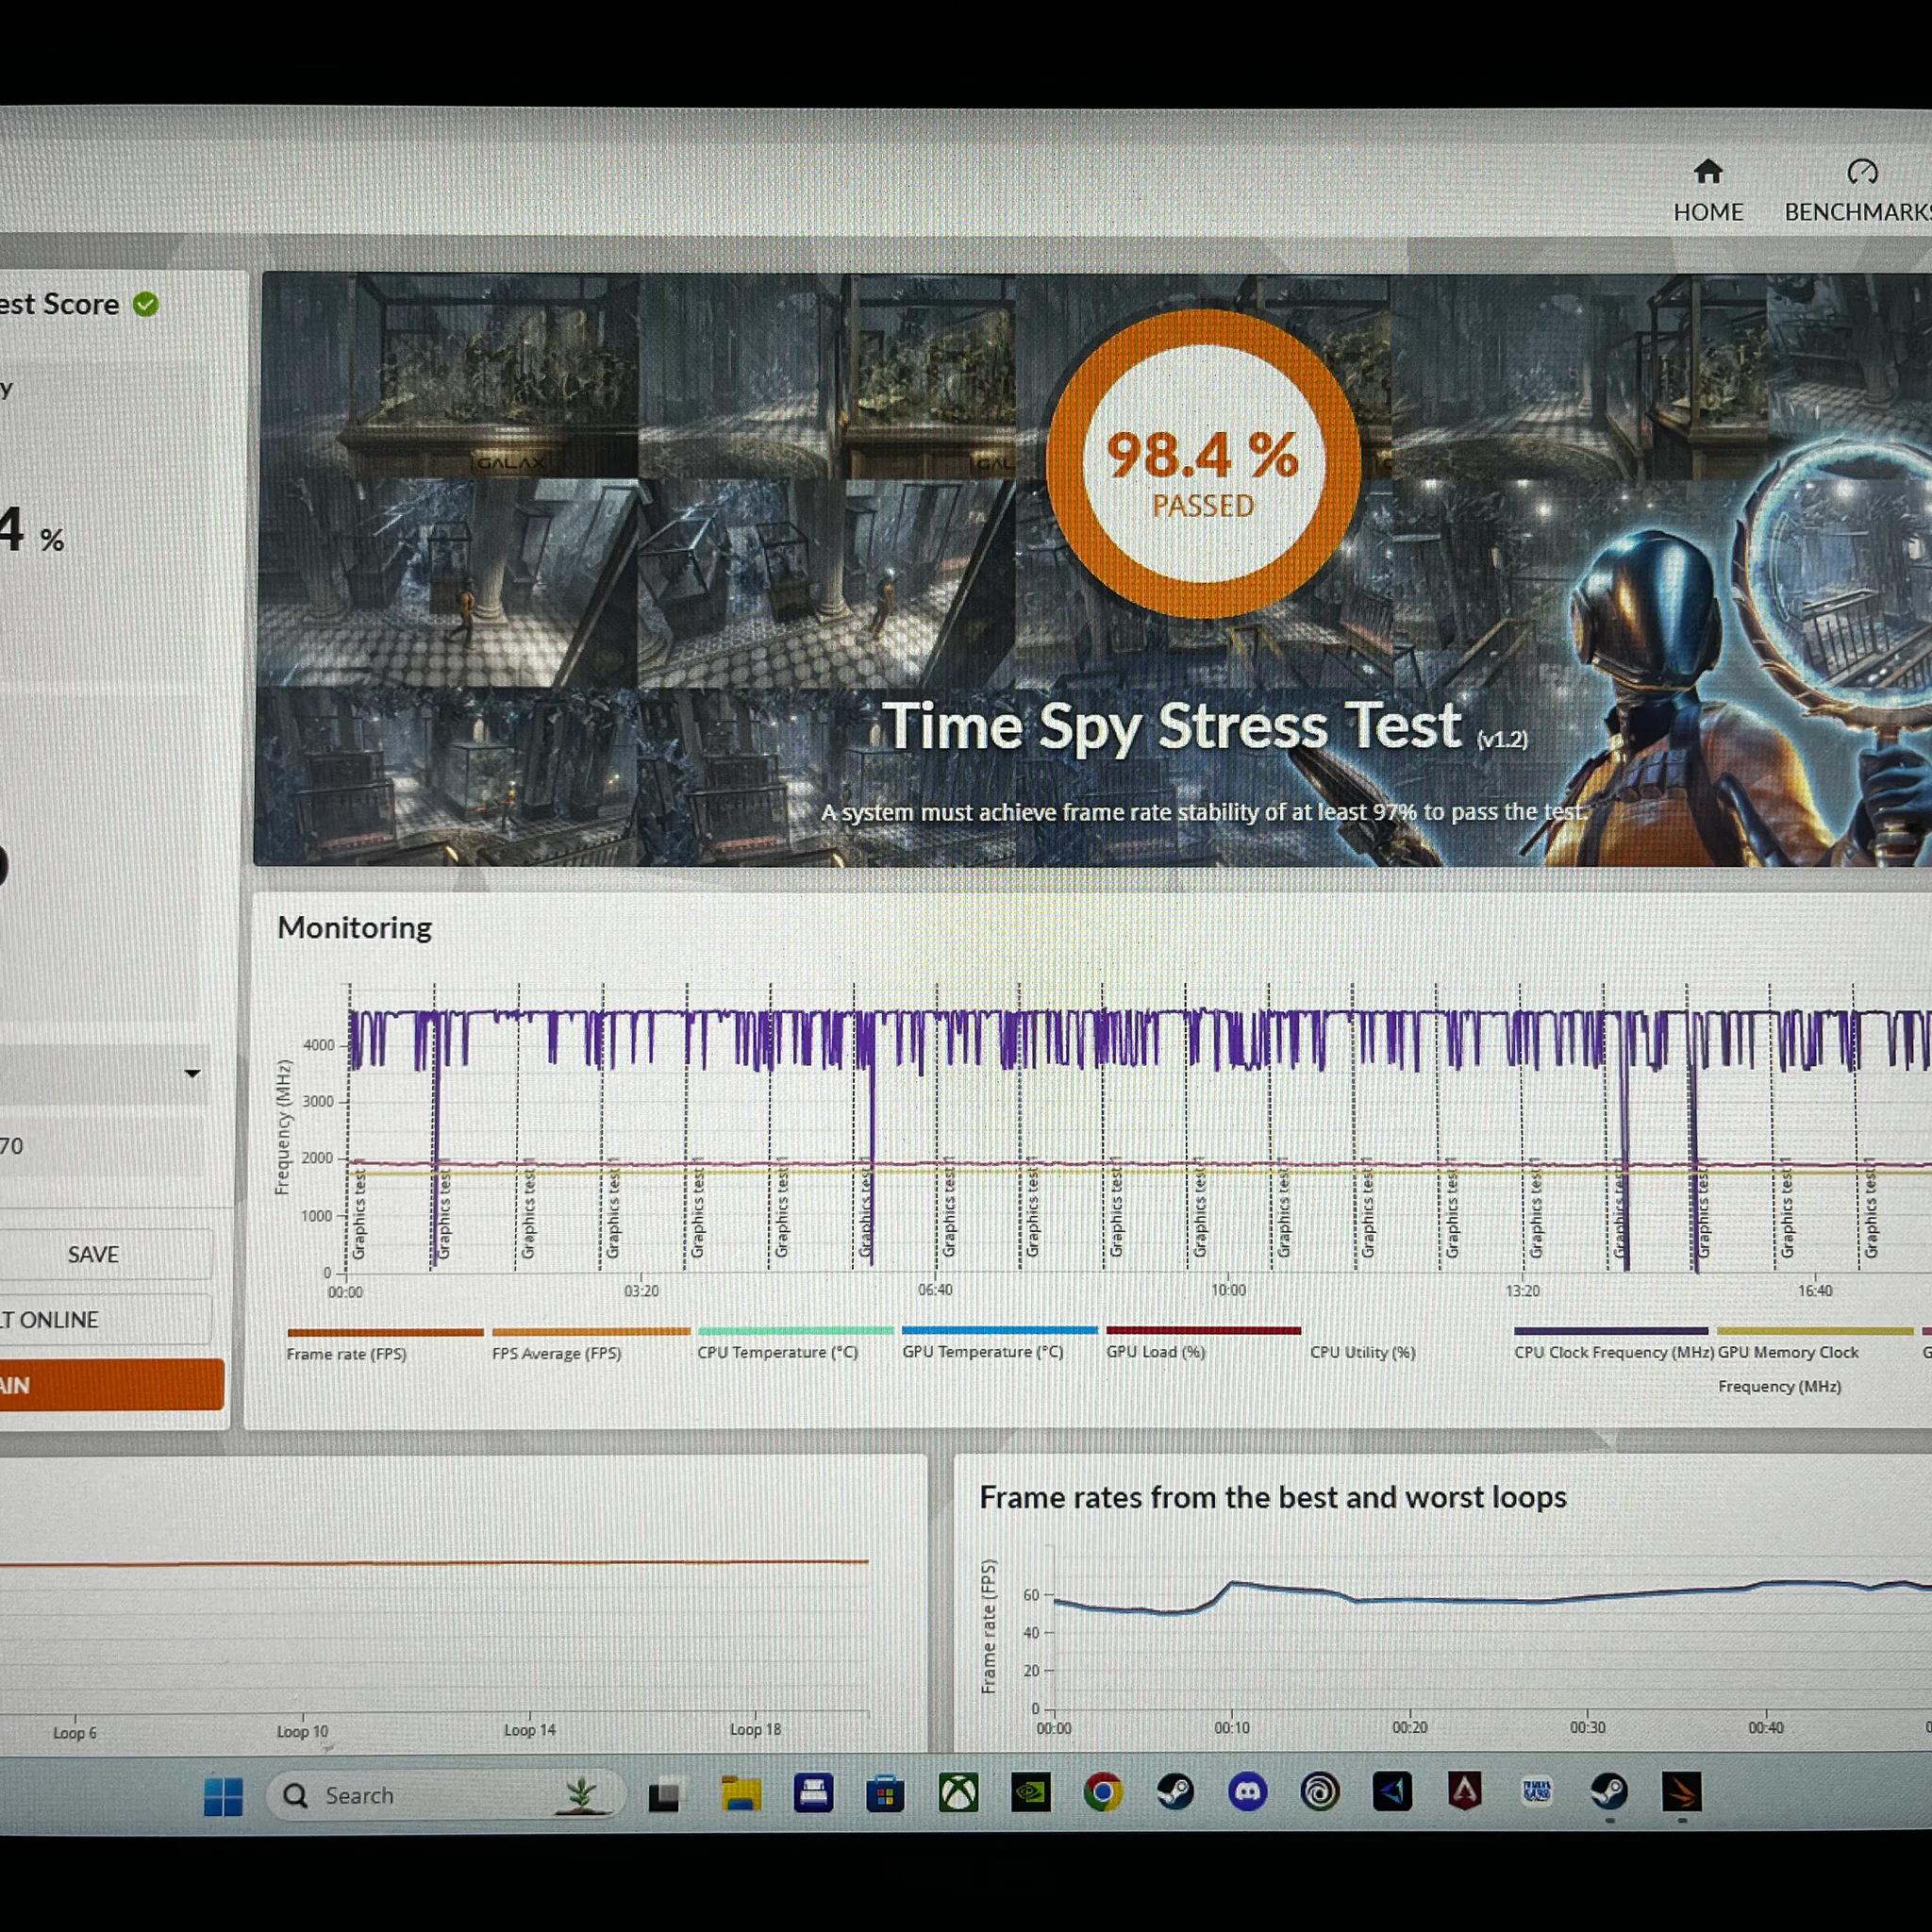Screen dimensions: 1932x1932
Task: Click the orange run again button
Action: [x=111, y=1385]
